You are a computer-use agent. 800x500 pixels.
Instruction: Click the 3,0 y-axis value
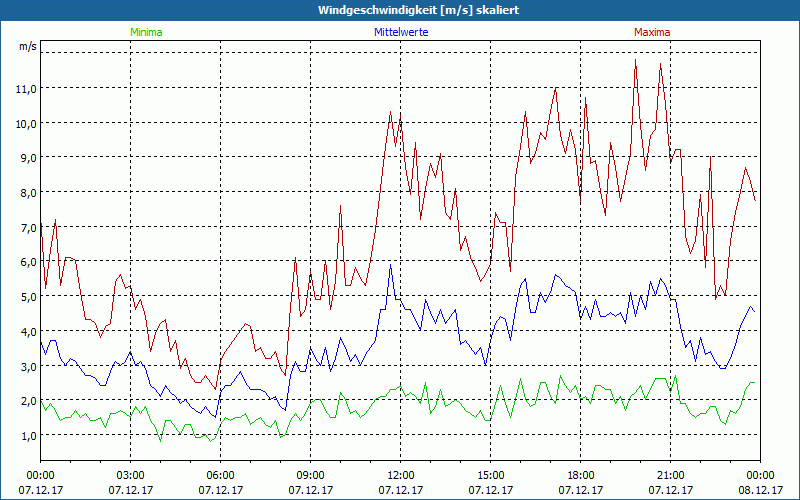29,366
